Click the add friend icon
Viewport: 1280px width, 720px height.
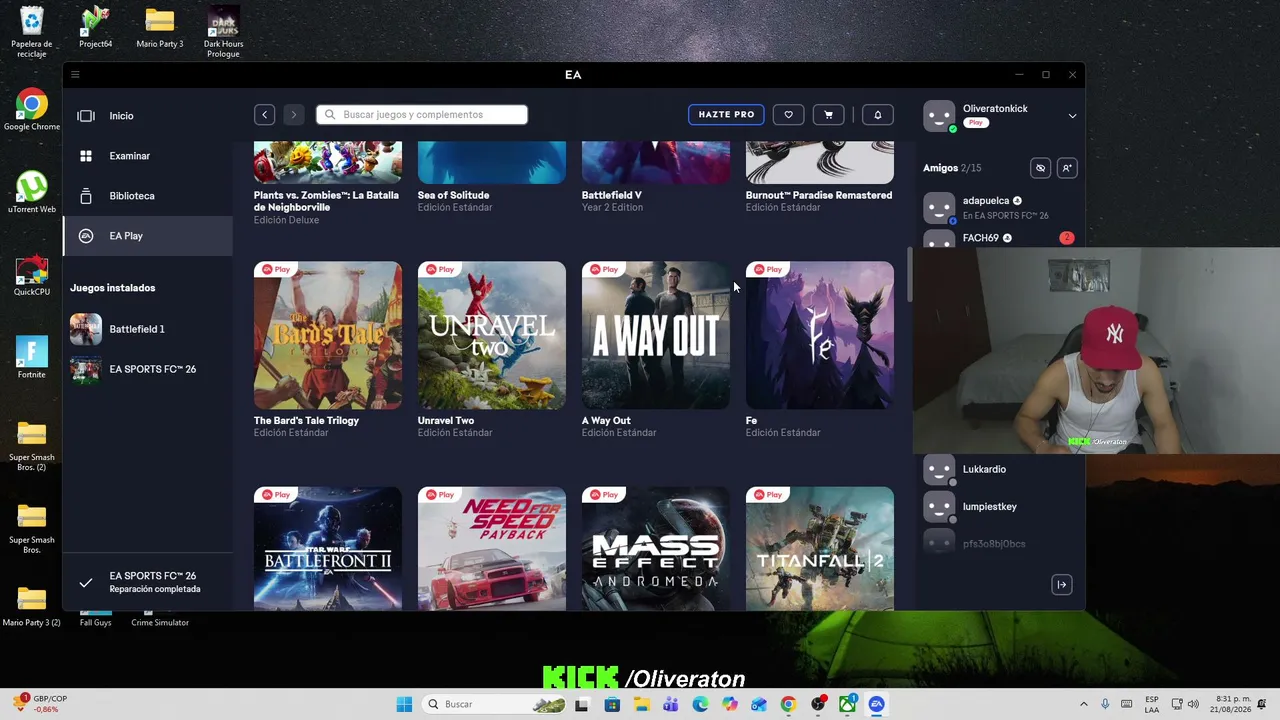[1067, 168]
